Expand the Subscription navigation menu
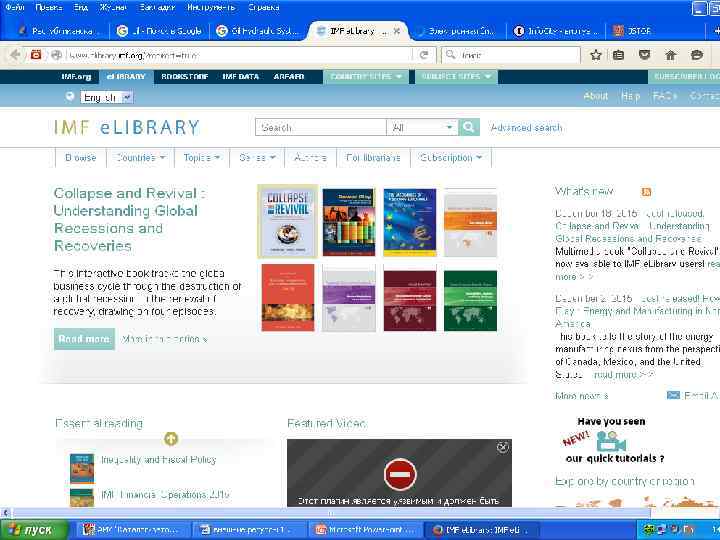This screenshot has height=540, width=720. coord(451,158)
